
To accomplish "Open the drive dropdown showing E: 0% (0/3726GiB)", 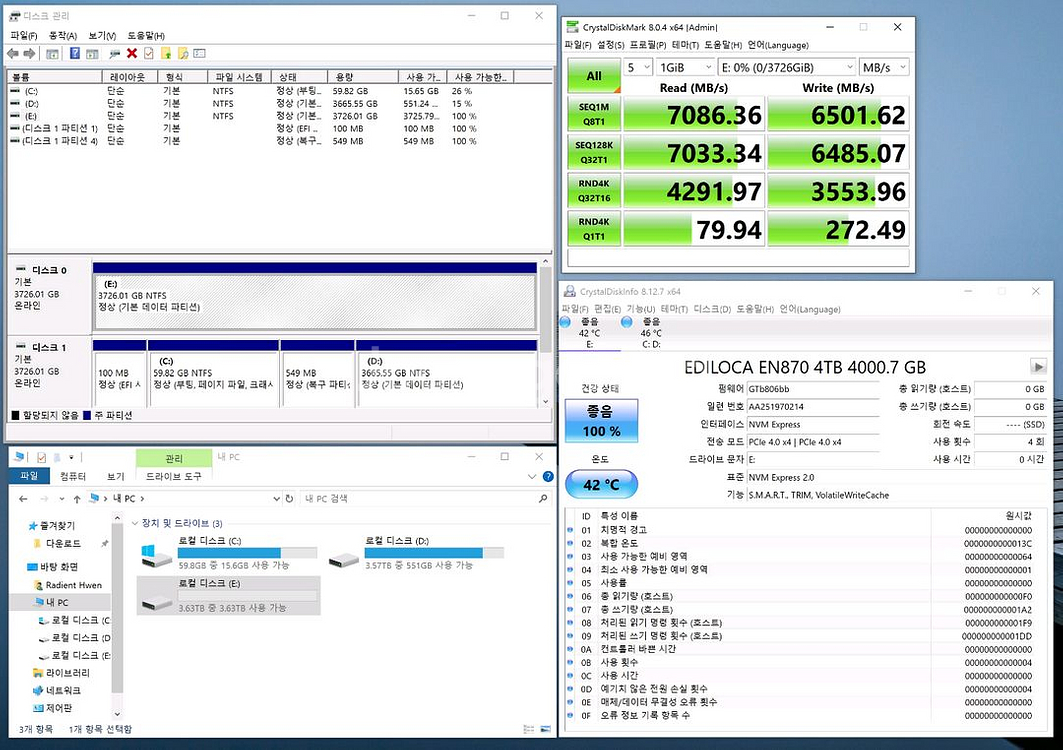I will click(786, 67).
